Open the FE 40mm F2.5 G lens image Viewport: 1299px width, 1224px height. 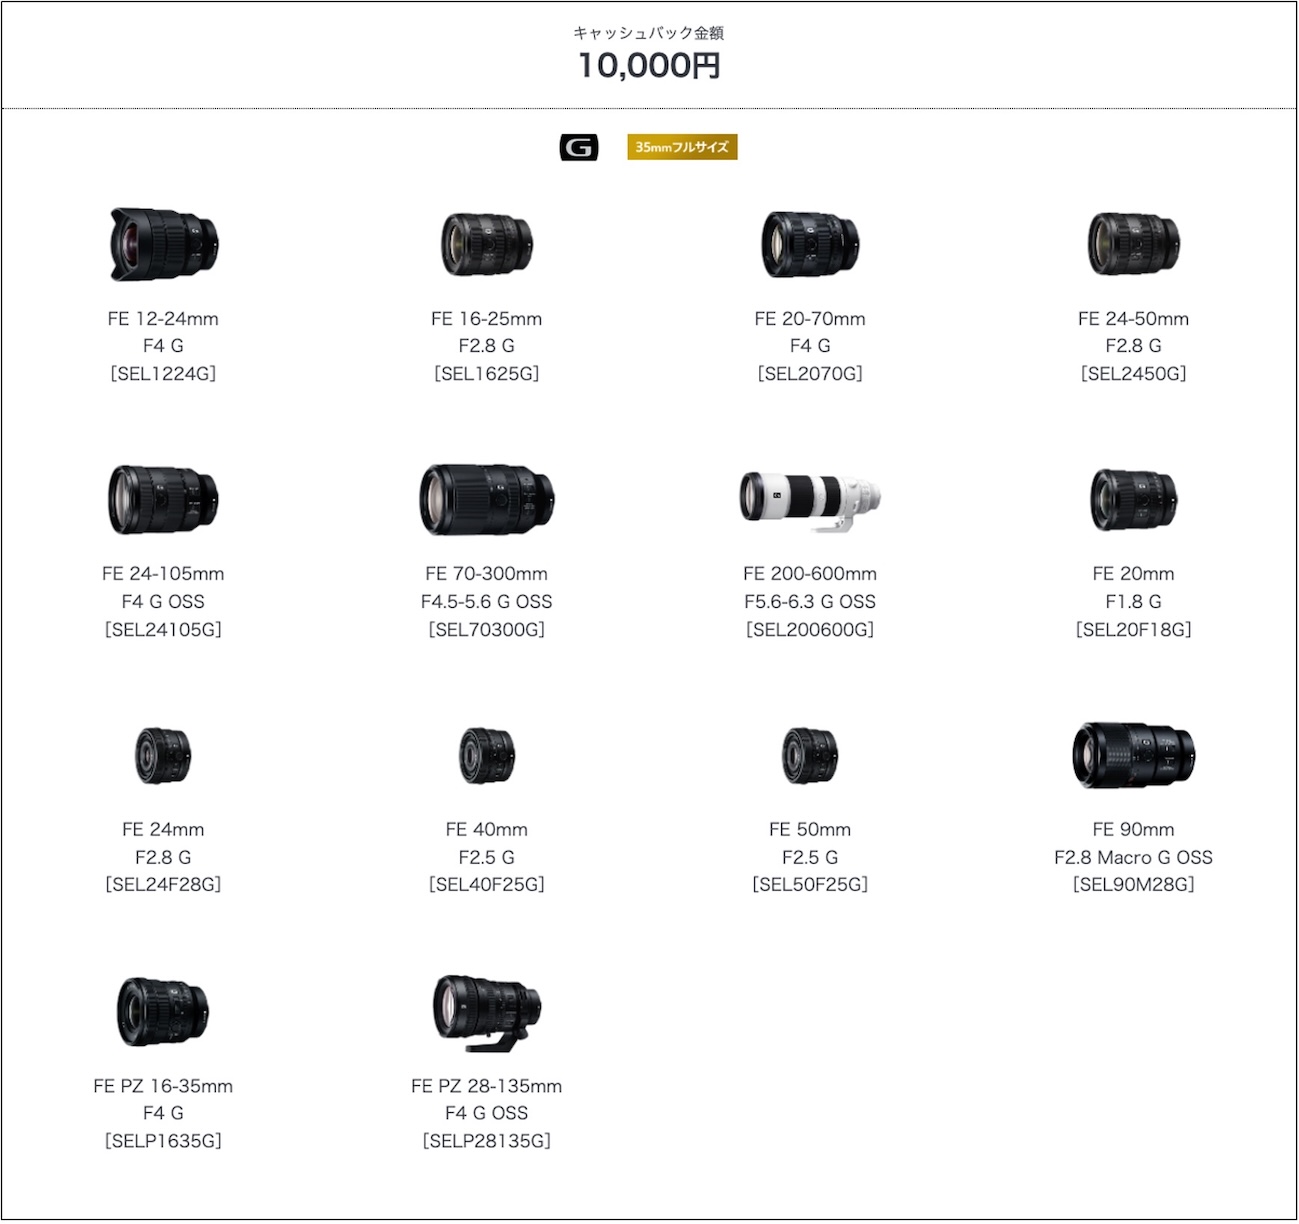(487, 756)
